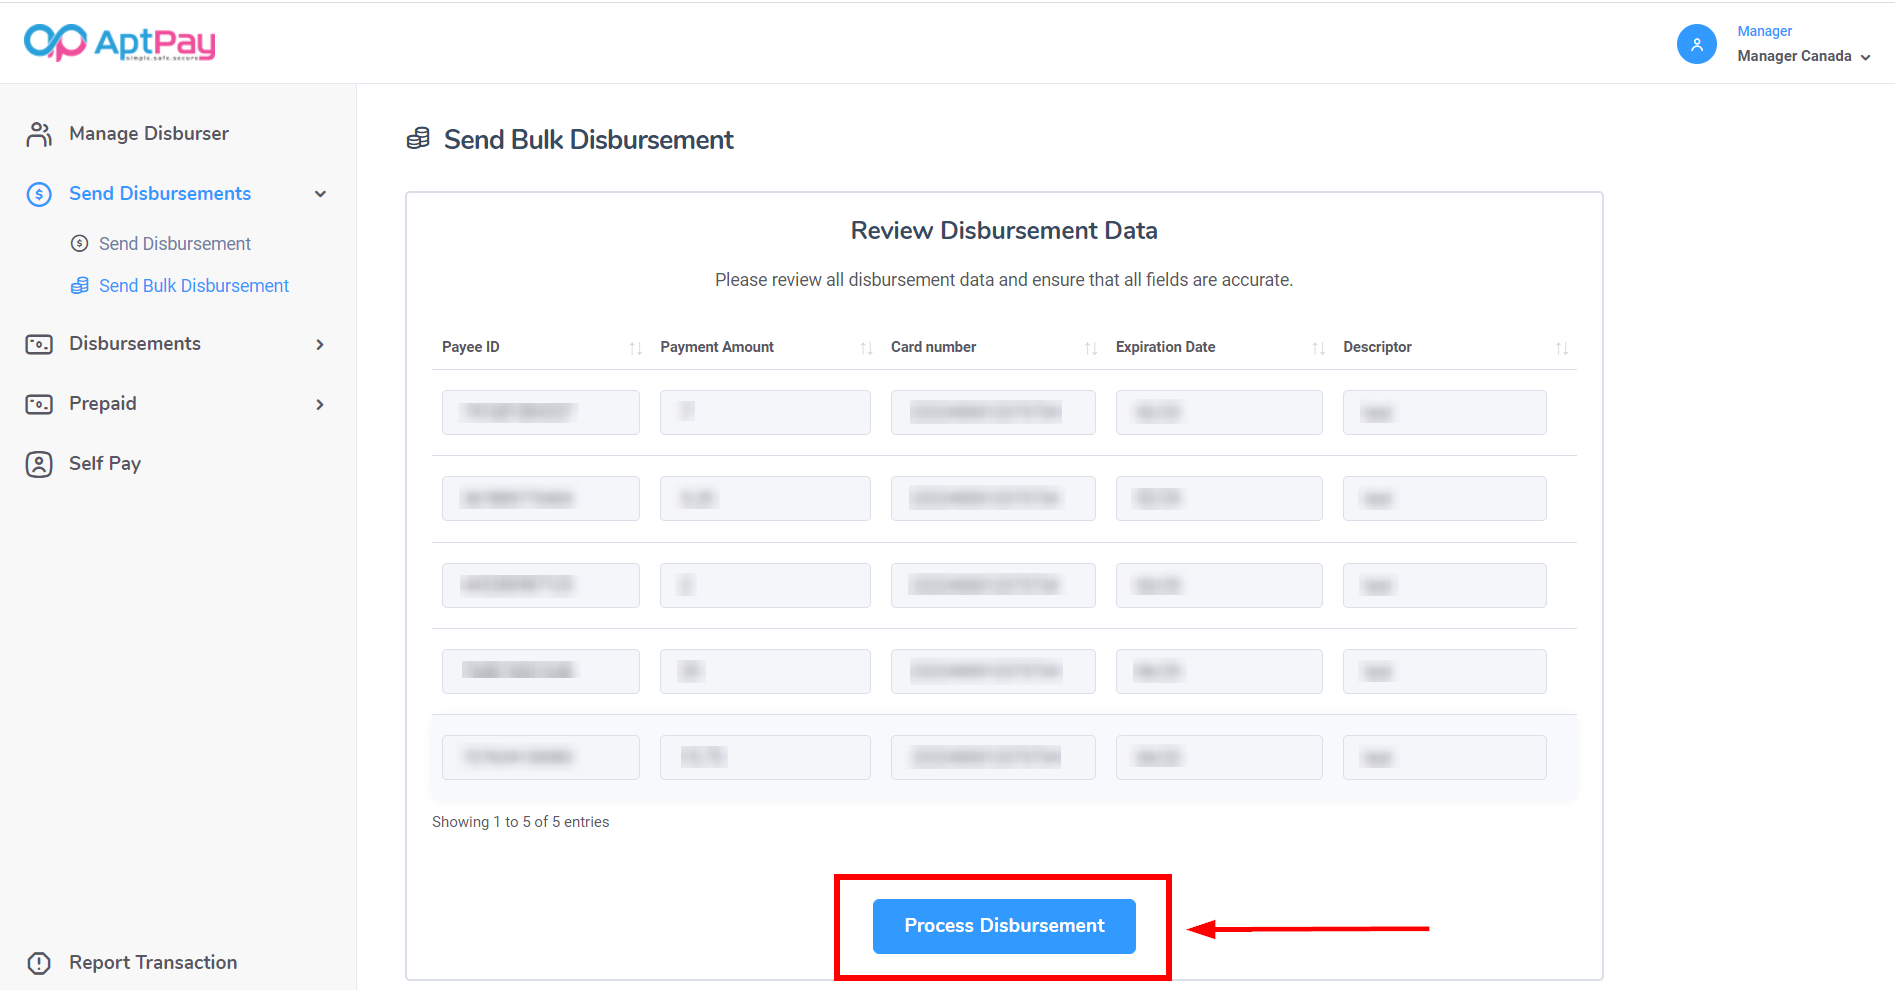The height and width of the screenshot is (994, 1895).
Task: Click the Send Disbursements dollar icon
Action: (x=39, y=194)
